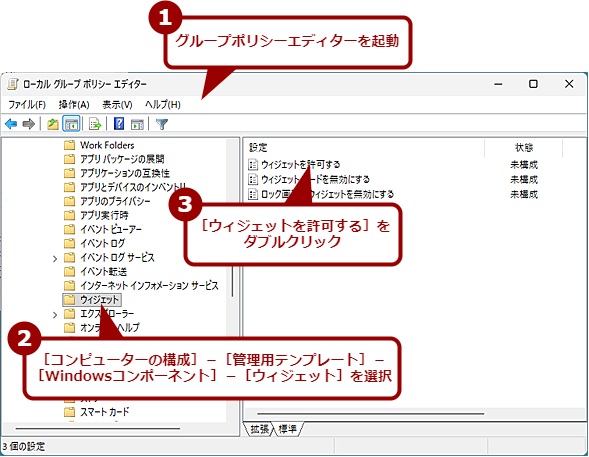The width and height of the screenshot is (589, 457).
Task: Switch to the 標準 tab
Action: (x=288, y=429)
